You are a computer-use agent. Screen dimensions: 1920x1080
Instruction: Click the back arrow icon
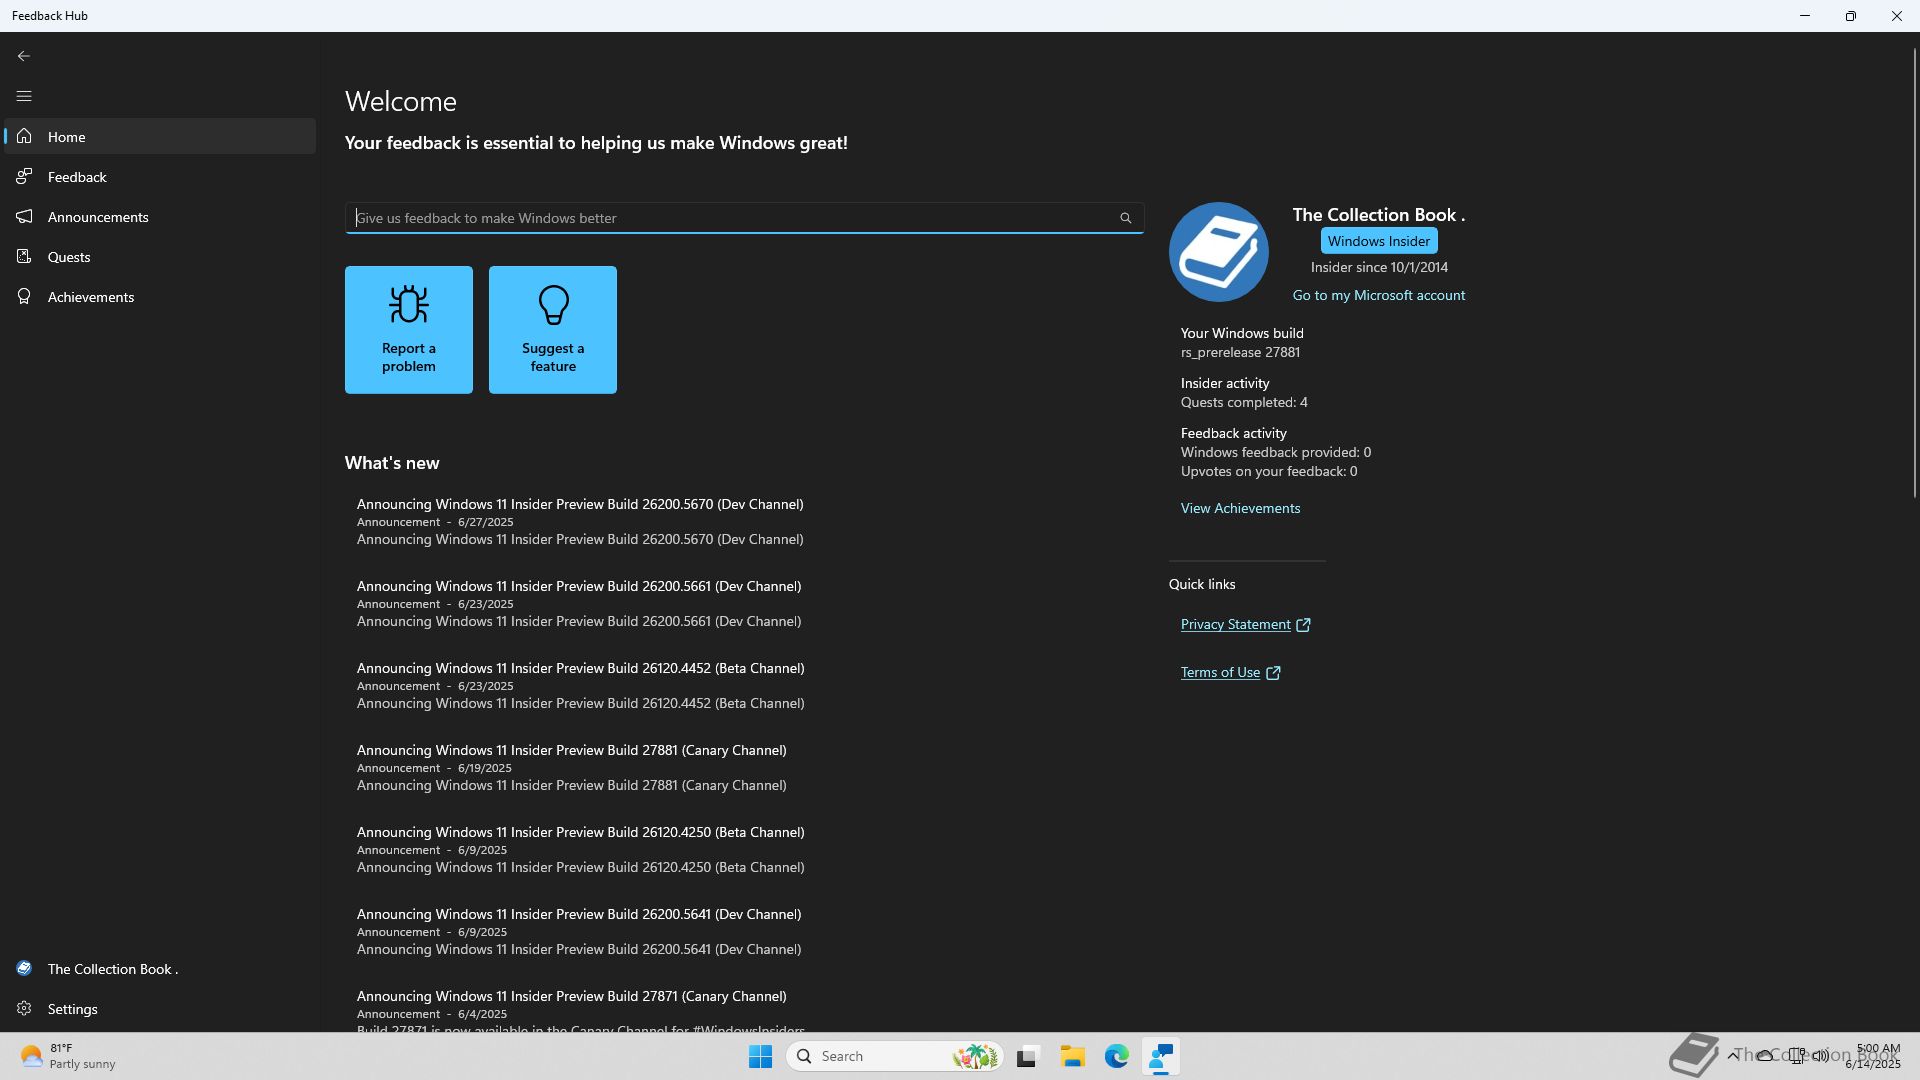[x=24, y=56]
